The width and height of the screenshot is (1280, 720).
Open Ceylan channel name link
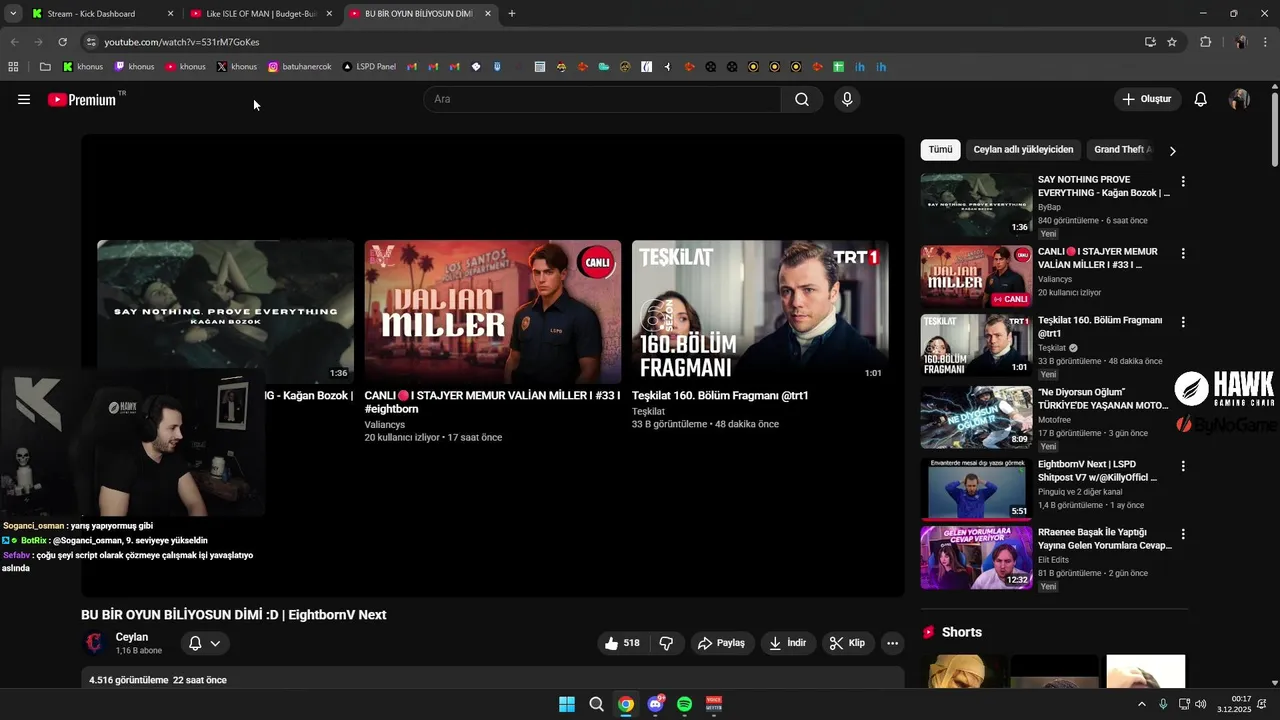point(132,637)
